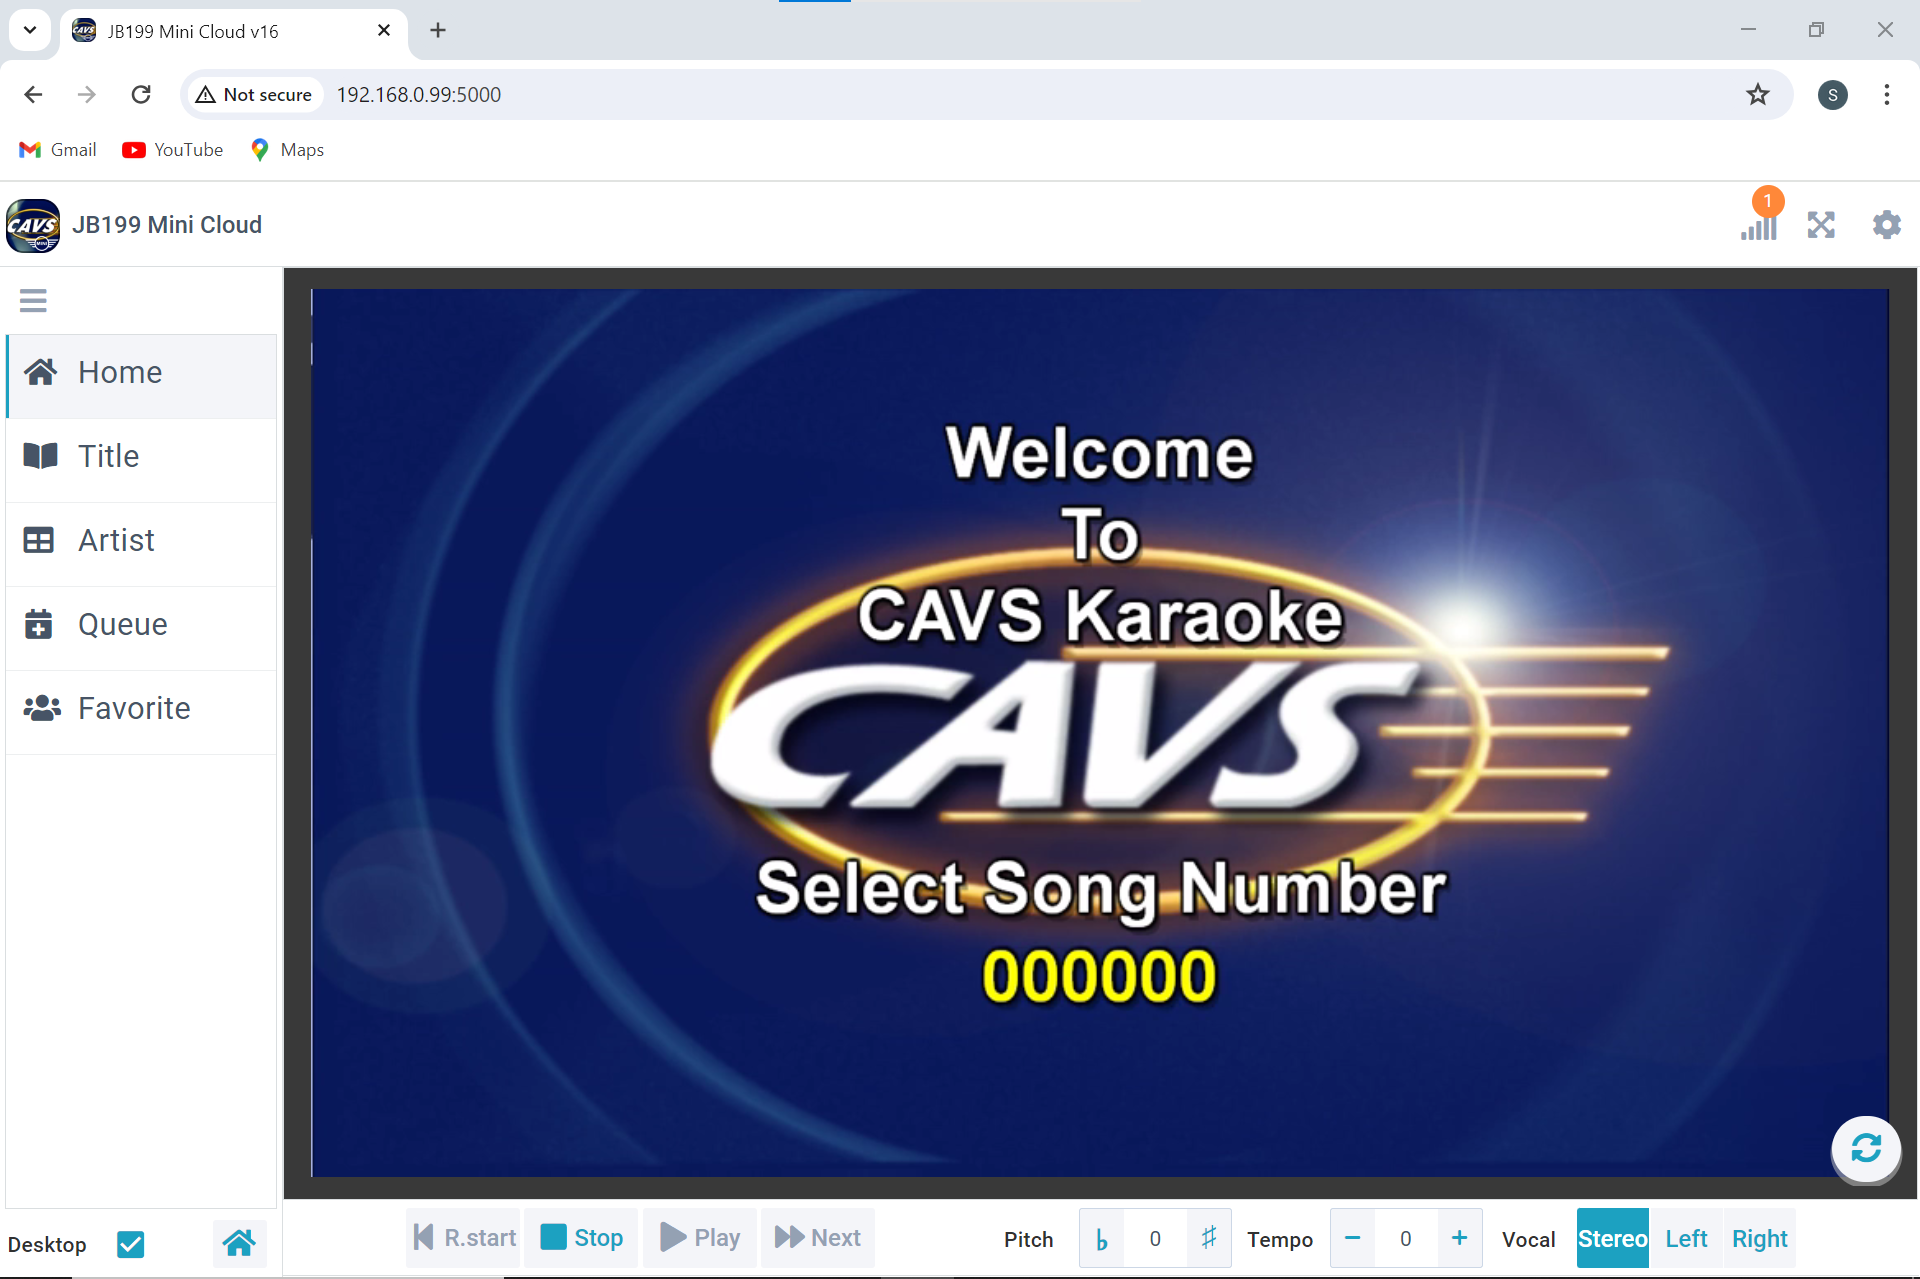Click the home icon button at bottom
The width and height of the screenshot is (1920, 1279).
[x=239, y=1243]
